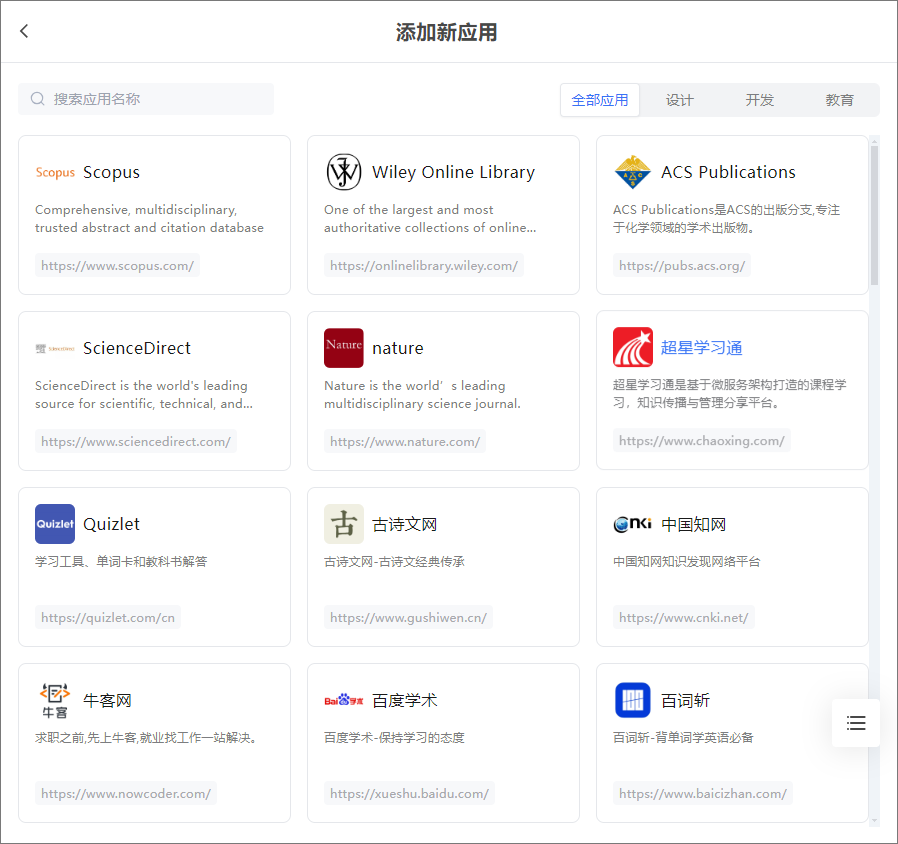
Task: Click the https://www.sciencedirect.com/ URL
Action: pyautogui.click(x=136, y=441)
